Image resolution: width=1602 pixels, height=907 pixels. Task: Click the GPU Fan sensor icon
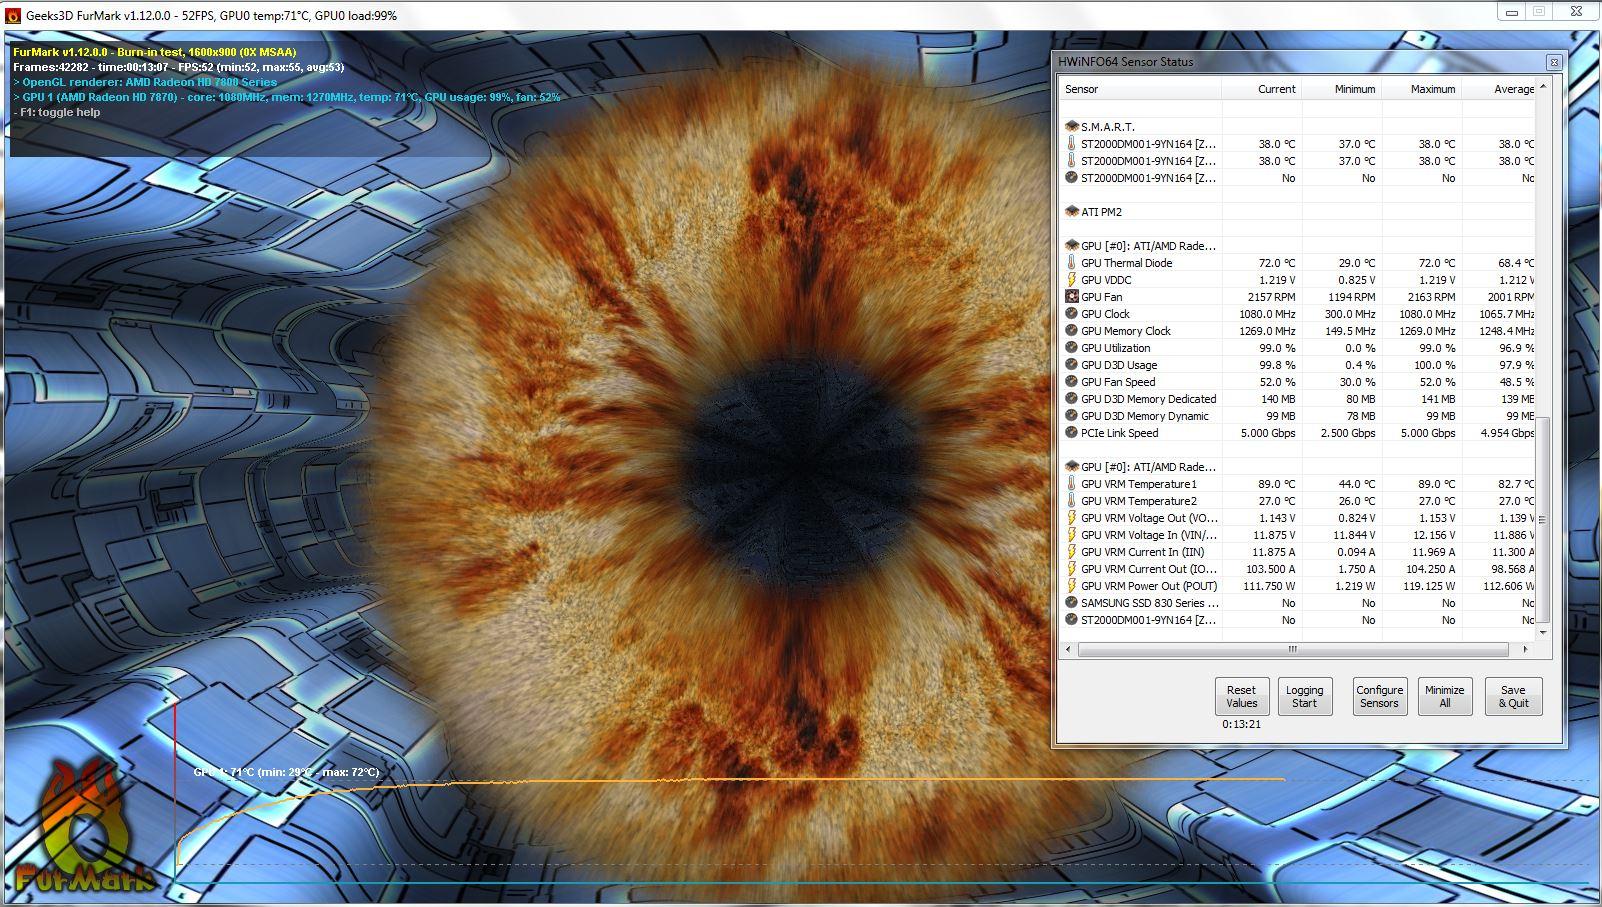pyautogui.click(x=1072, y=297)
